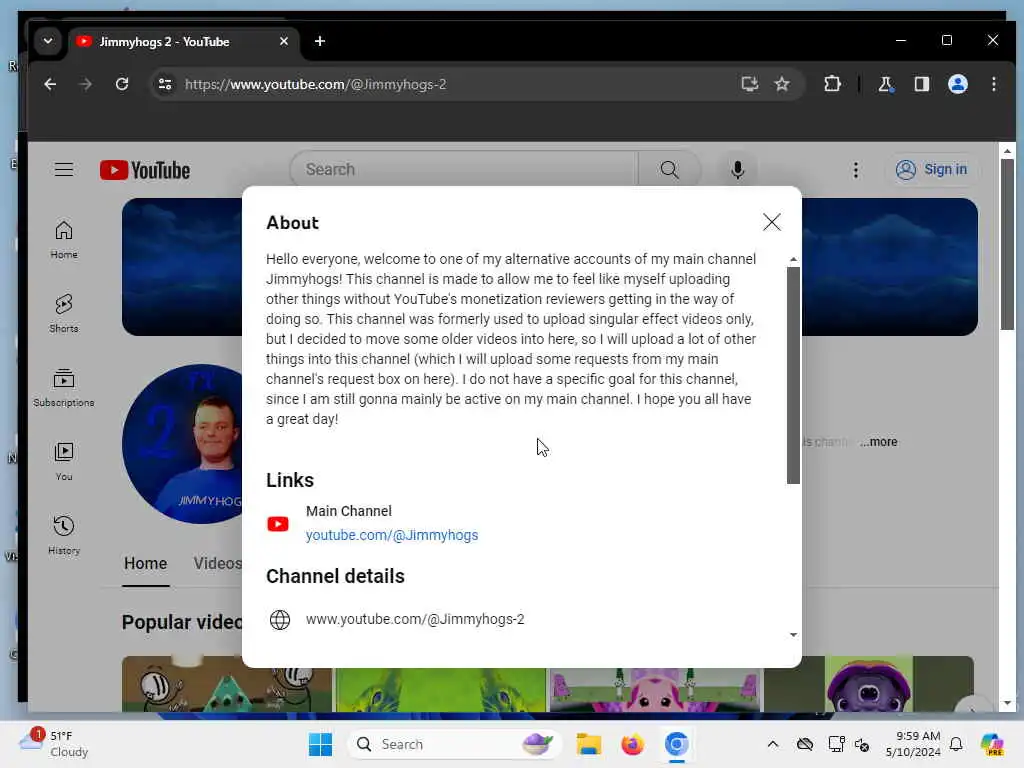This screenshot has height=768, width=1024.
Task: Open the tab search dropdown arrow
Action: pyautogui.click(x=48, y=41)
